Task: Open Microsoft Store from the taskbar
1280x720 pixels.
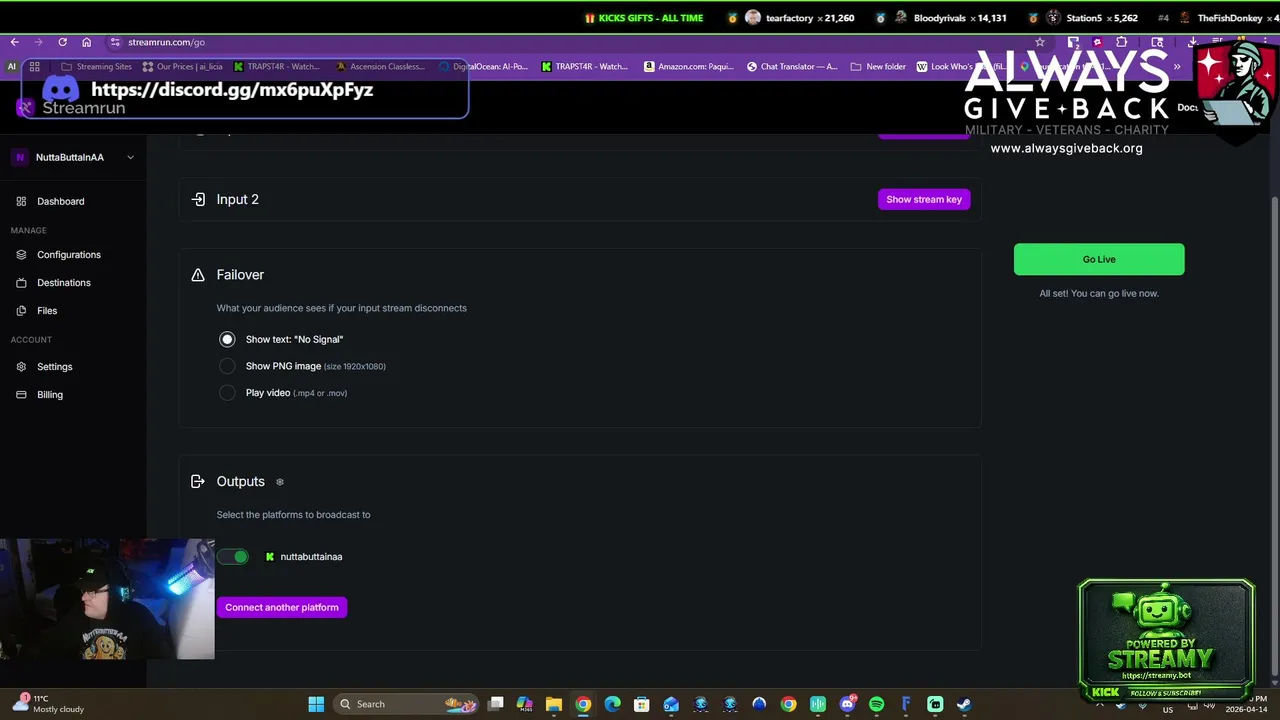Action: click(642, 704)
